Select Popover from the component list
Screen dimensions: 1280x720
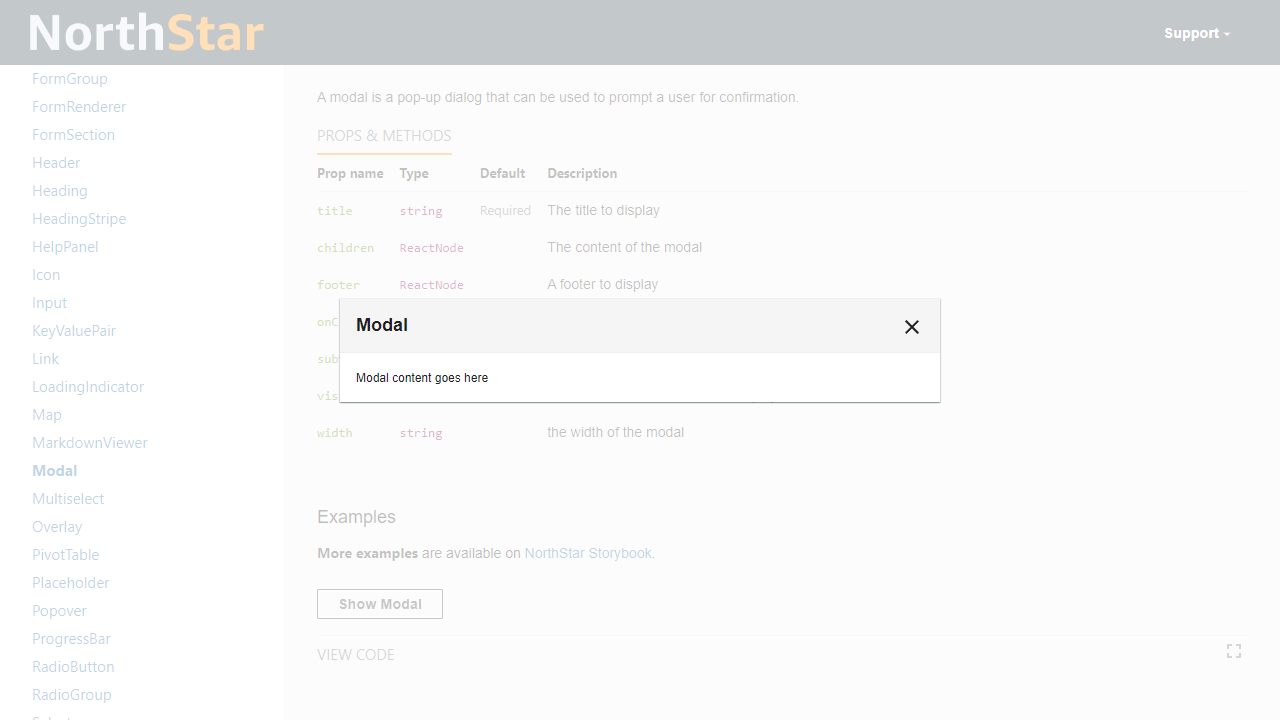pos(59,611)
